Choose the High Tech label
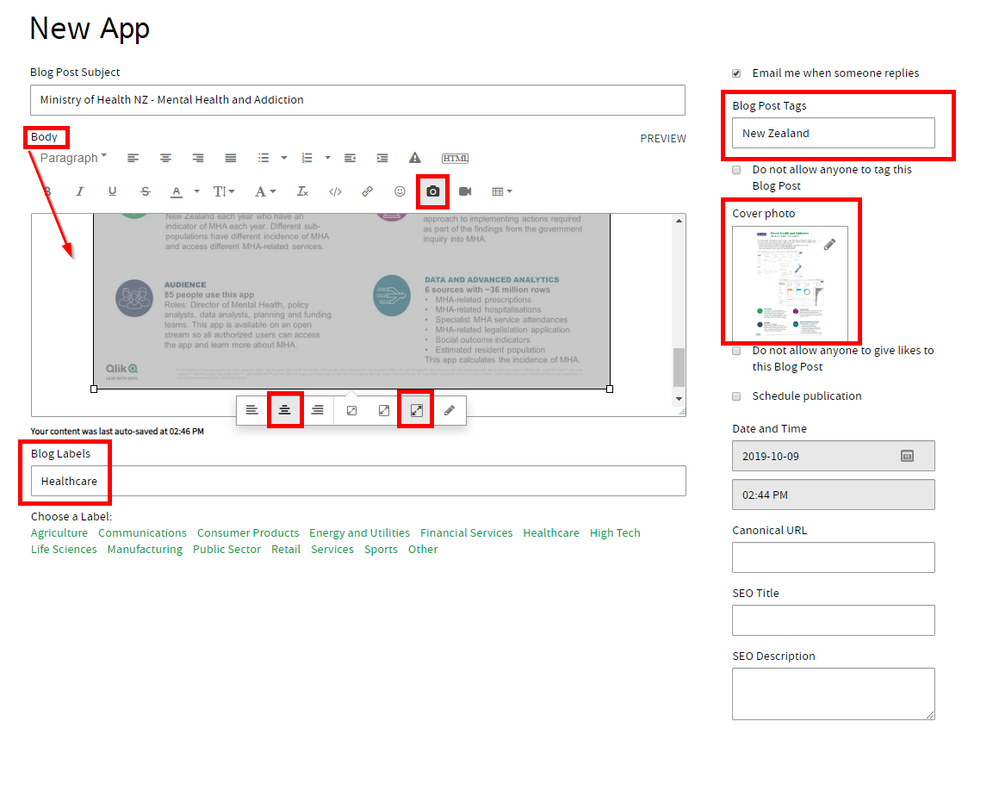 coord(615,533)
